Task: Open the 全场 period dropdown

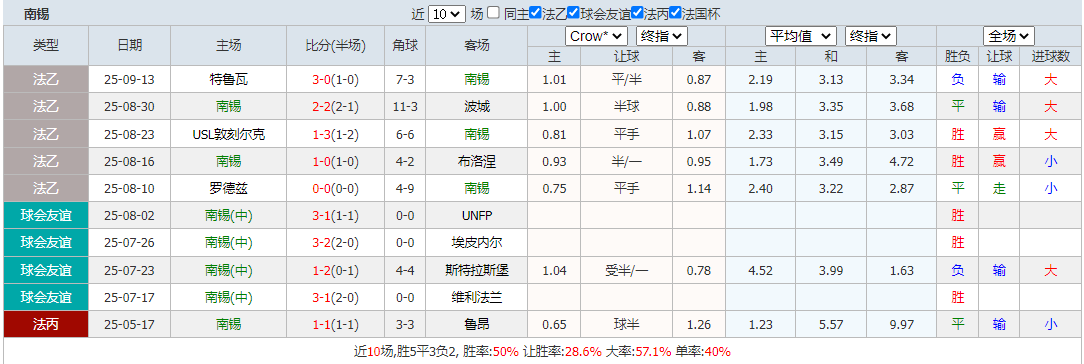Action: coord(1009,36)
